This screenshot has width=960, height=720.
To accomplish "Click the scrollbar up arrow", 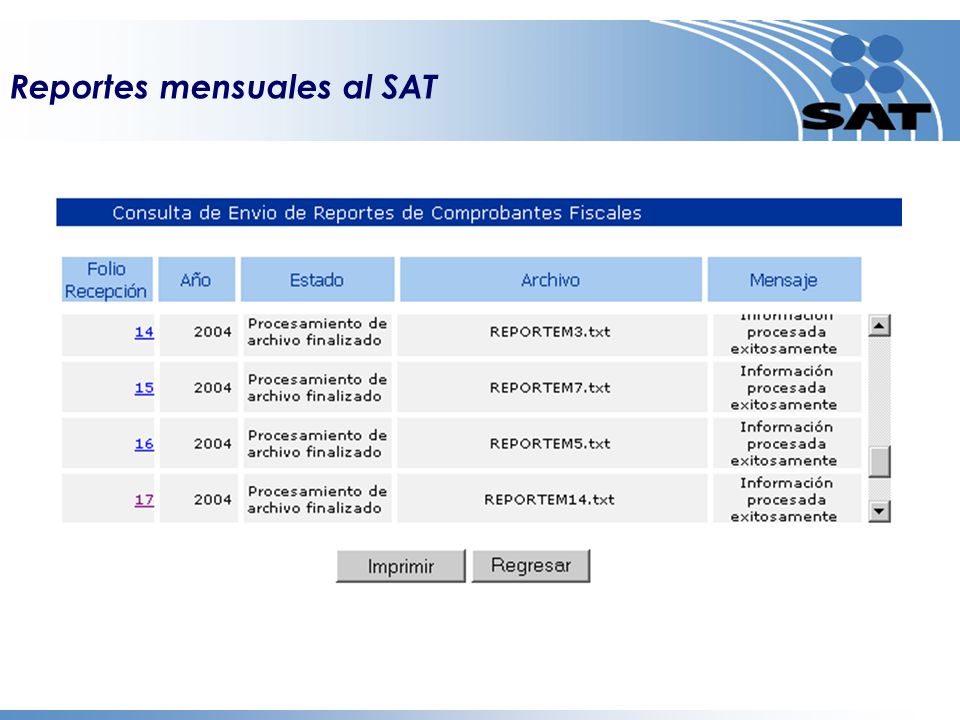I will [879, 326].
